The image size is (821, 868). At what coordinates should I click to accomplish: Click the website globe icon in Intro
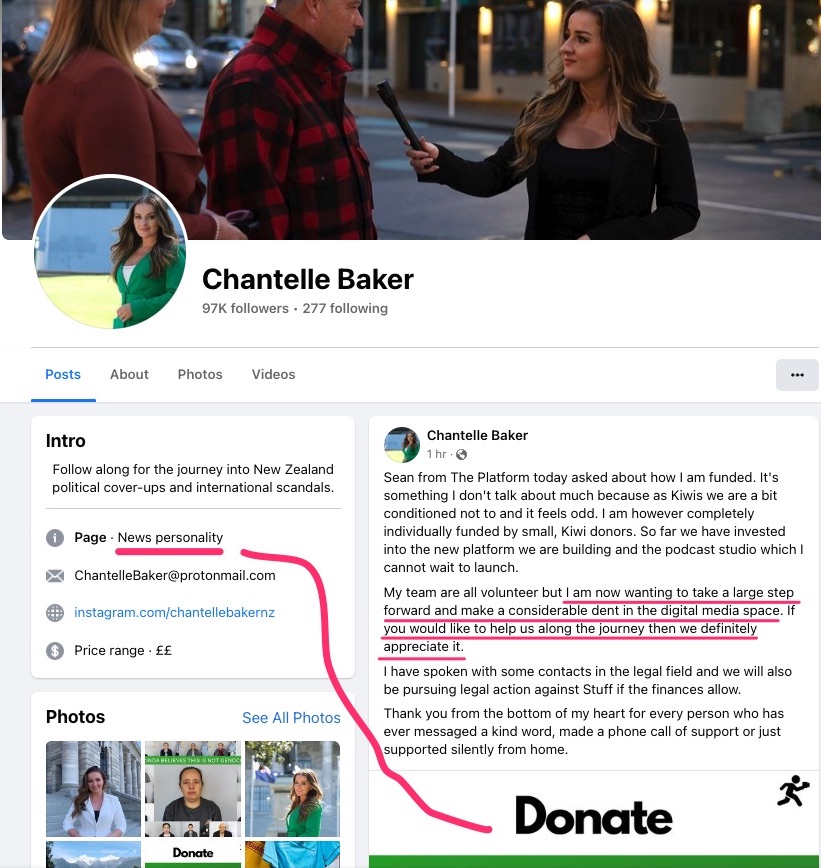tap(55, 613)
